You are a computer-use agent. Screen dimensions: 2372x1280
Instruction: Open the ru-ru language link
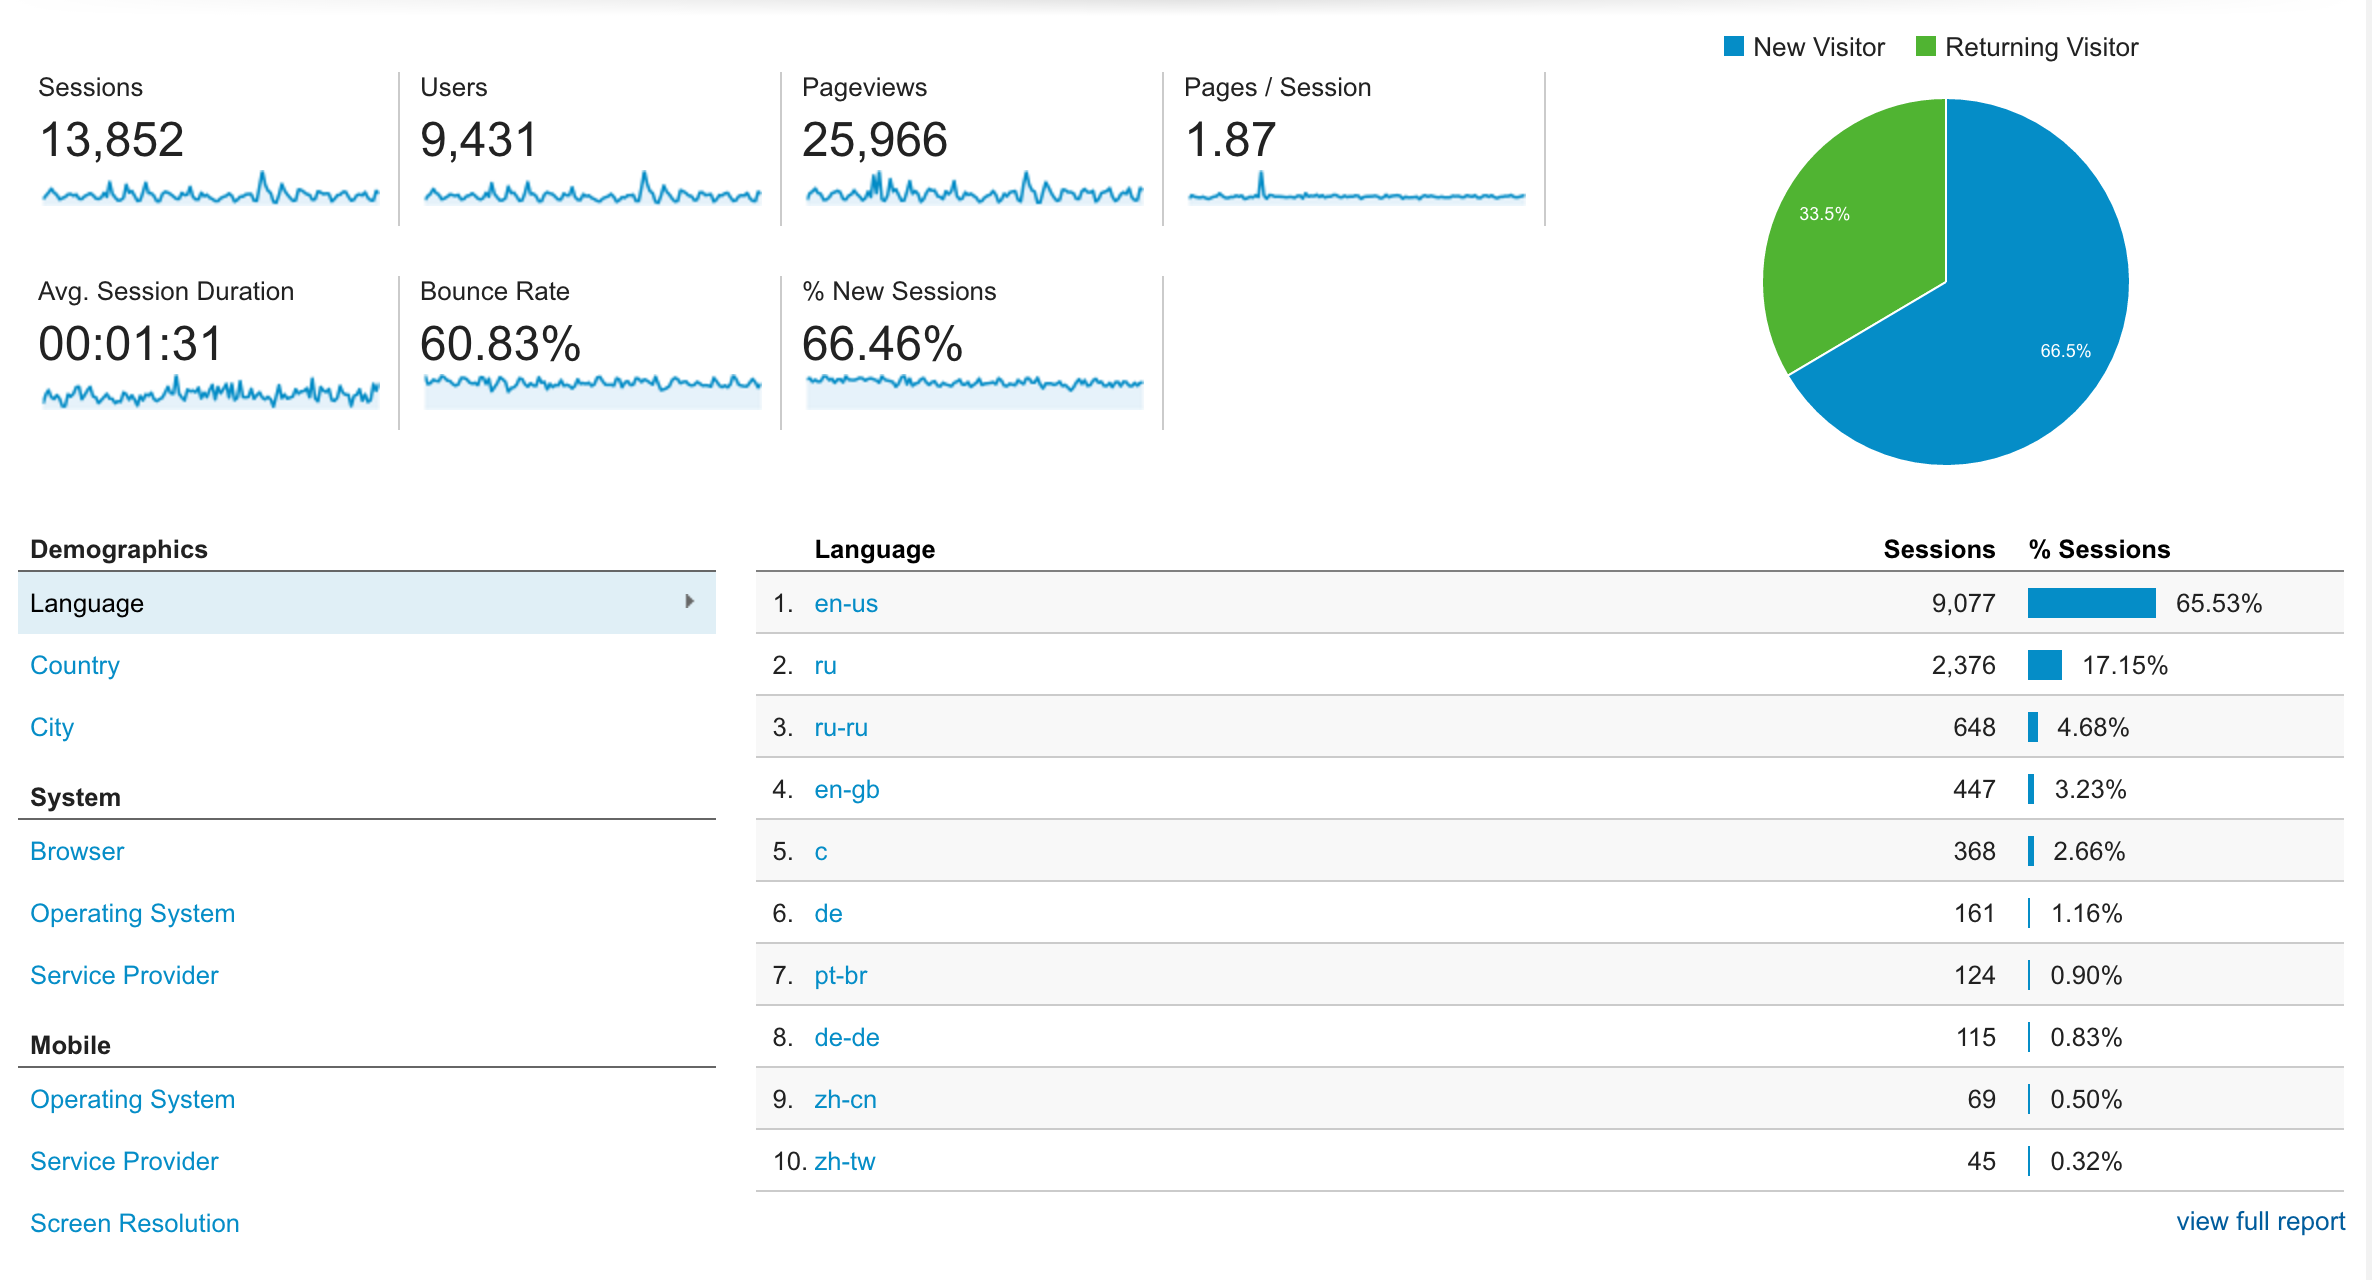(x=841, y=727)
